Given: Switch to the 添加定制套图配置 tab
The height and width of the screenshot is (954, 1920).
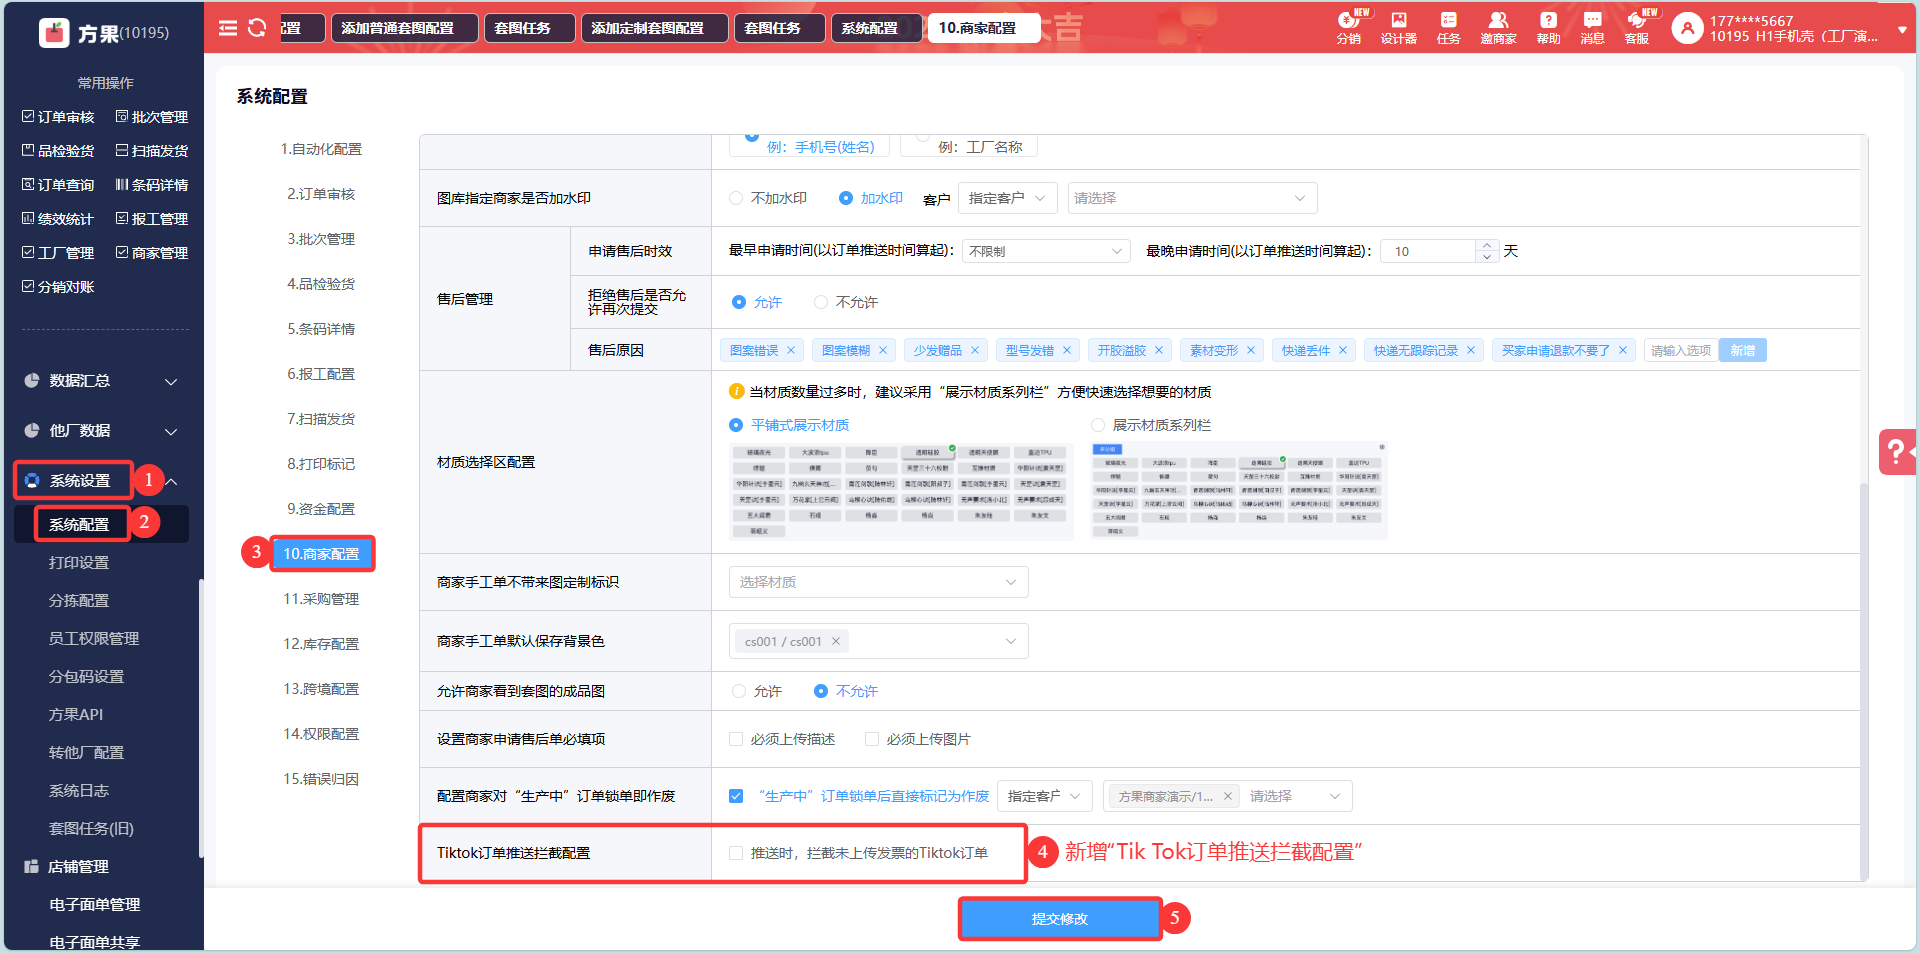Looking at the screenshot, I should pos(653,28).
